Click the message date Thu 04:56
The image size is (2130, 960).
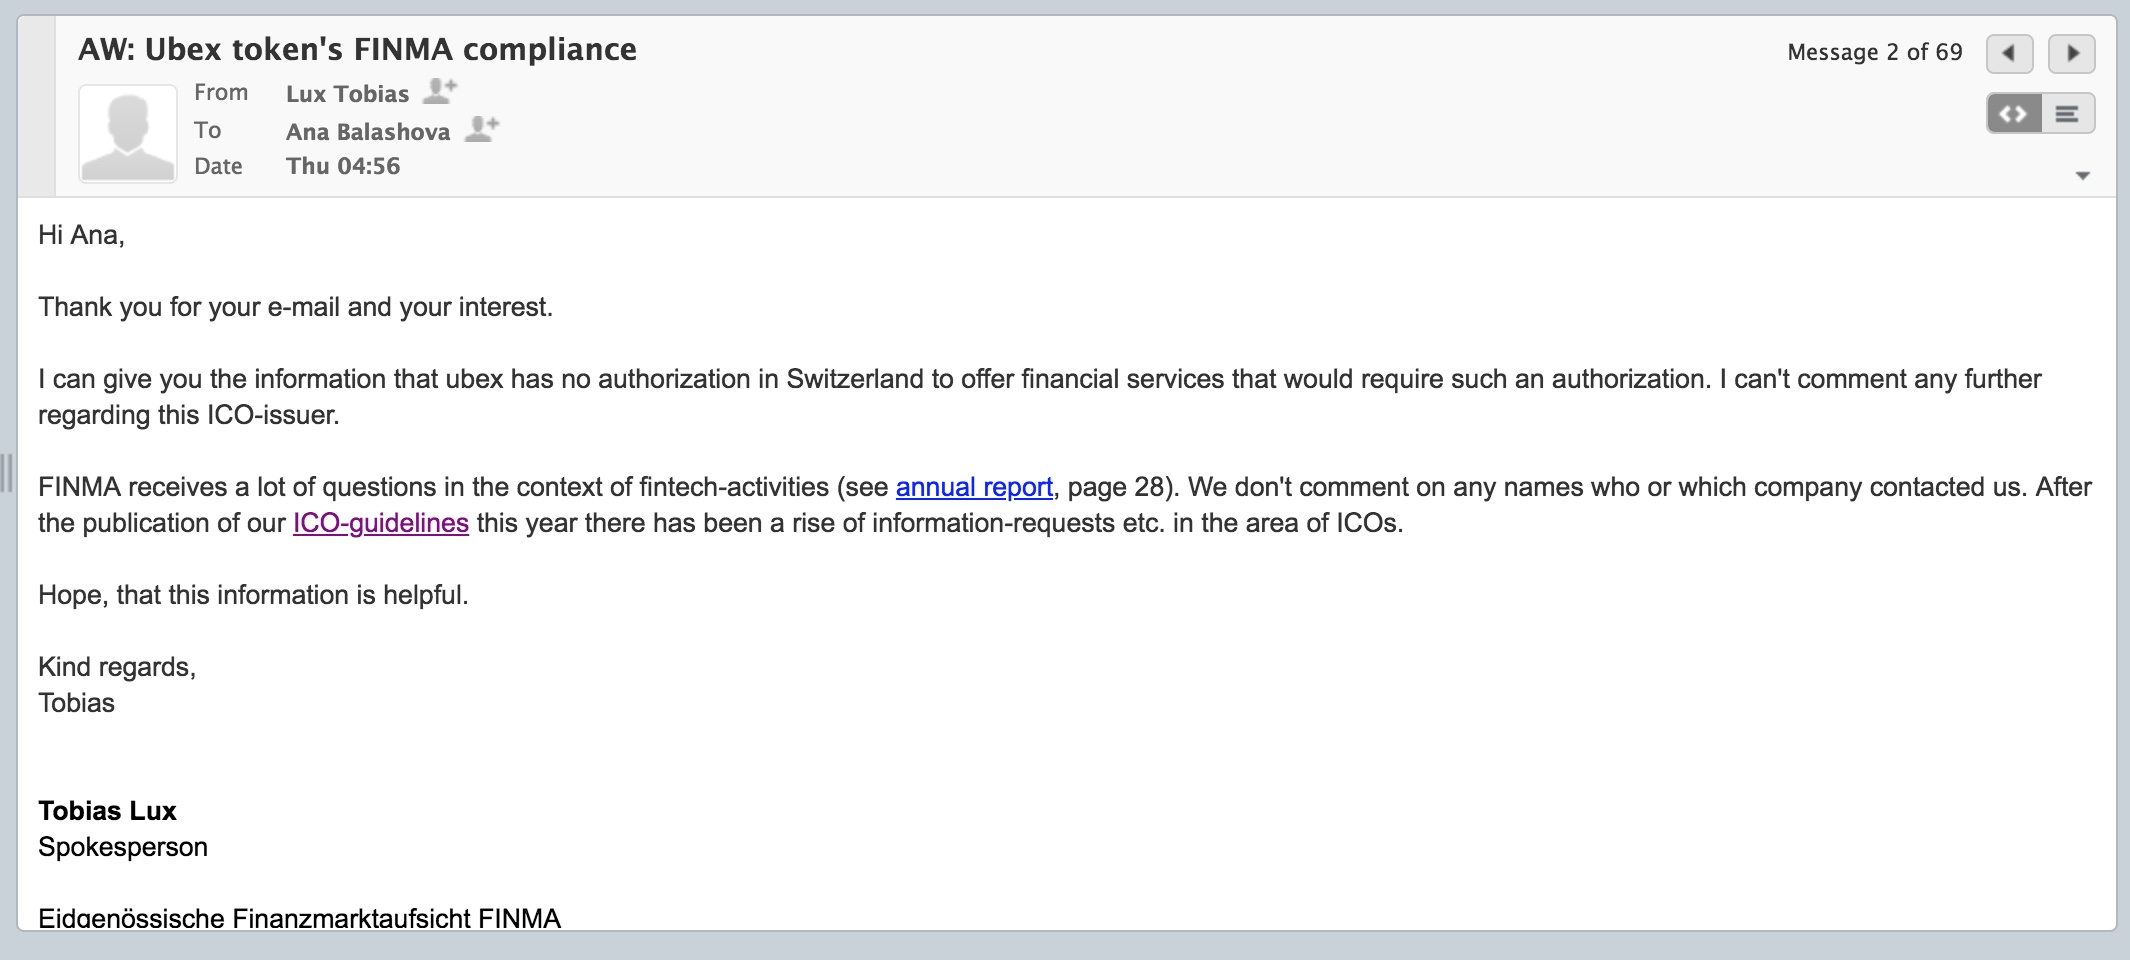click(343, 166)
